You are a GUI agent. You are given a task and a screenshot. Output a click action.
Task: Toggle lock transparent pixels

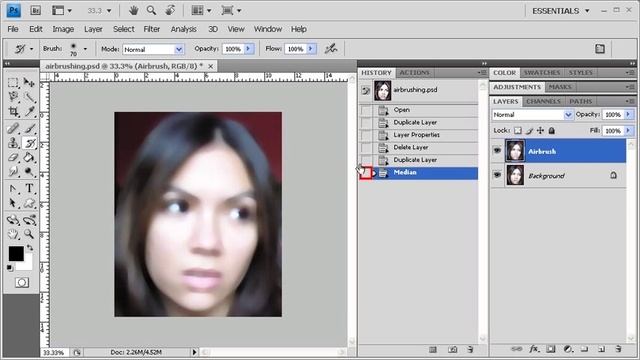pyautogui.click(x=518, y=131)
